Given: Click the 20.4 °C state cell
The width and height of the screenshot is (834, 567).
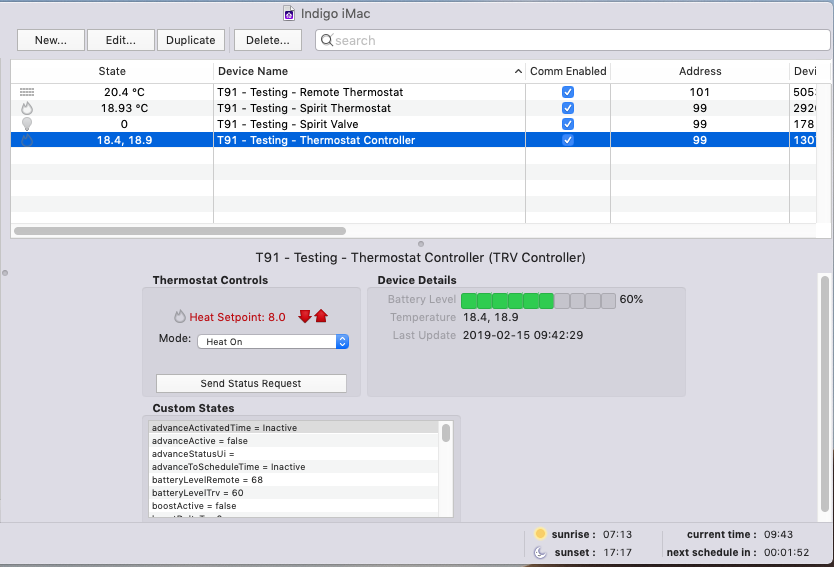Looking at the screenshot, I should 124,92.
